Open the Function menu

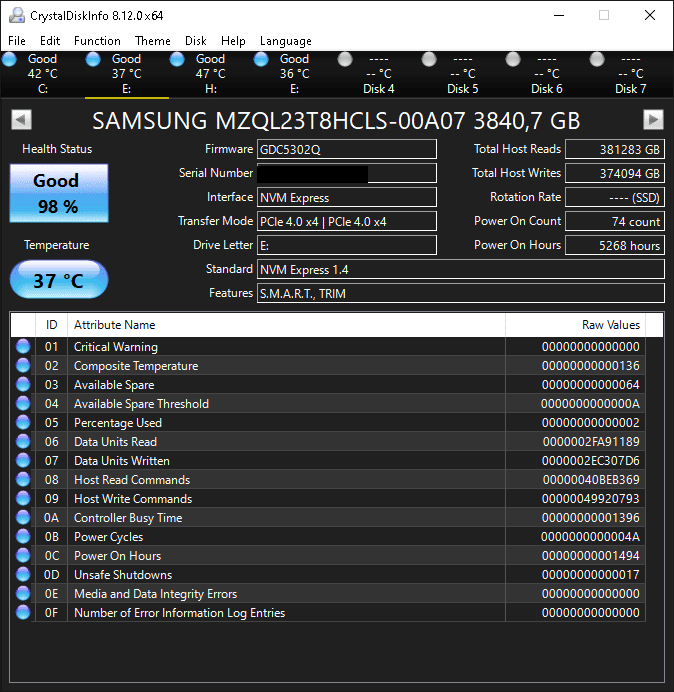coord(97,41)
